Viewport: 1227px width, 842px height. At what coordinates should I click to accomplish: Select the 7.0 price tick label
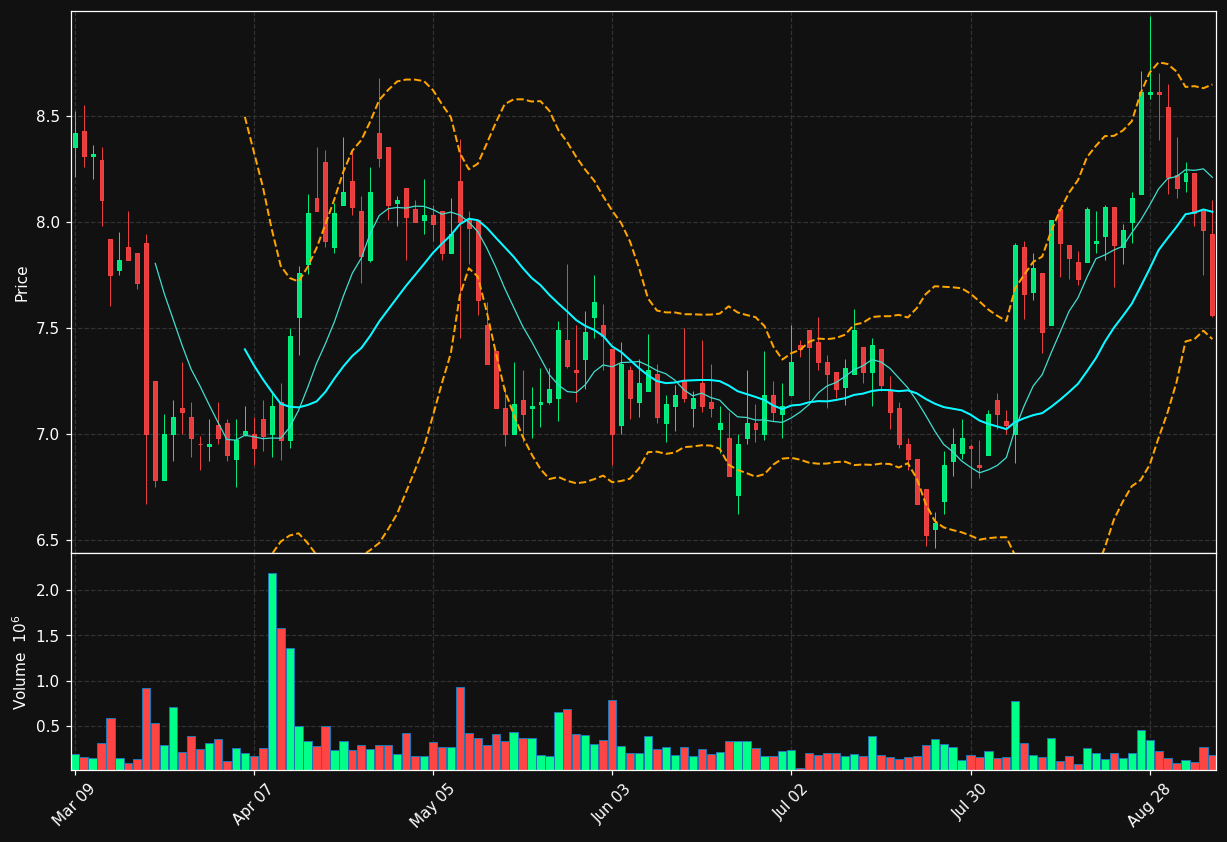[50, 434]
